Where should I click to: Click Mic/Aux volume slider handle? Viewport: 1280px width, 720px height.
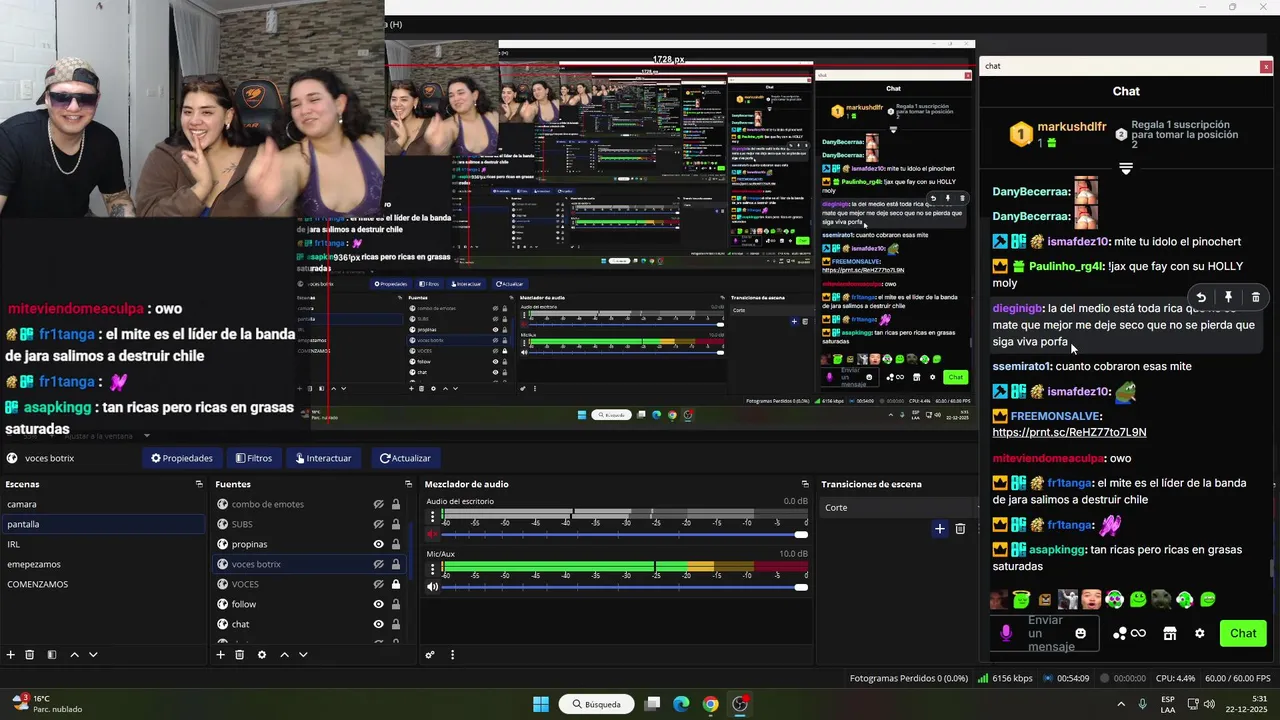[801, 587]
